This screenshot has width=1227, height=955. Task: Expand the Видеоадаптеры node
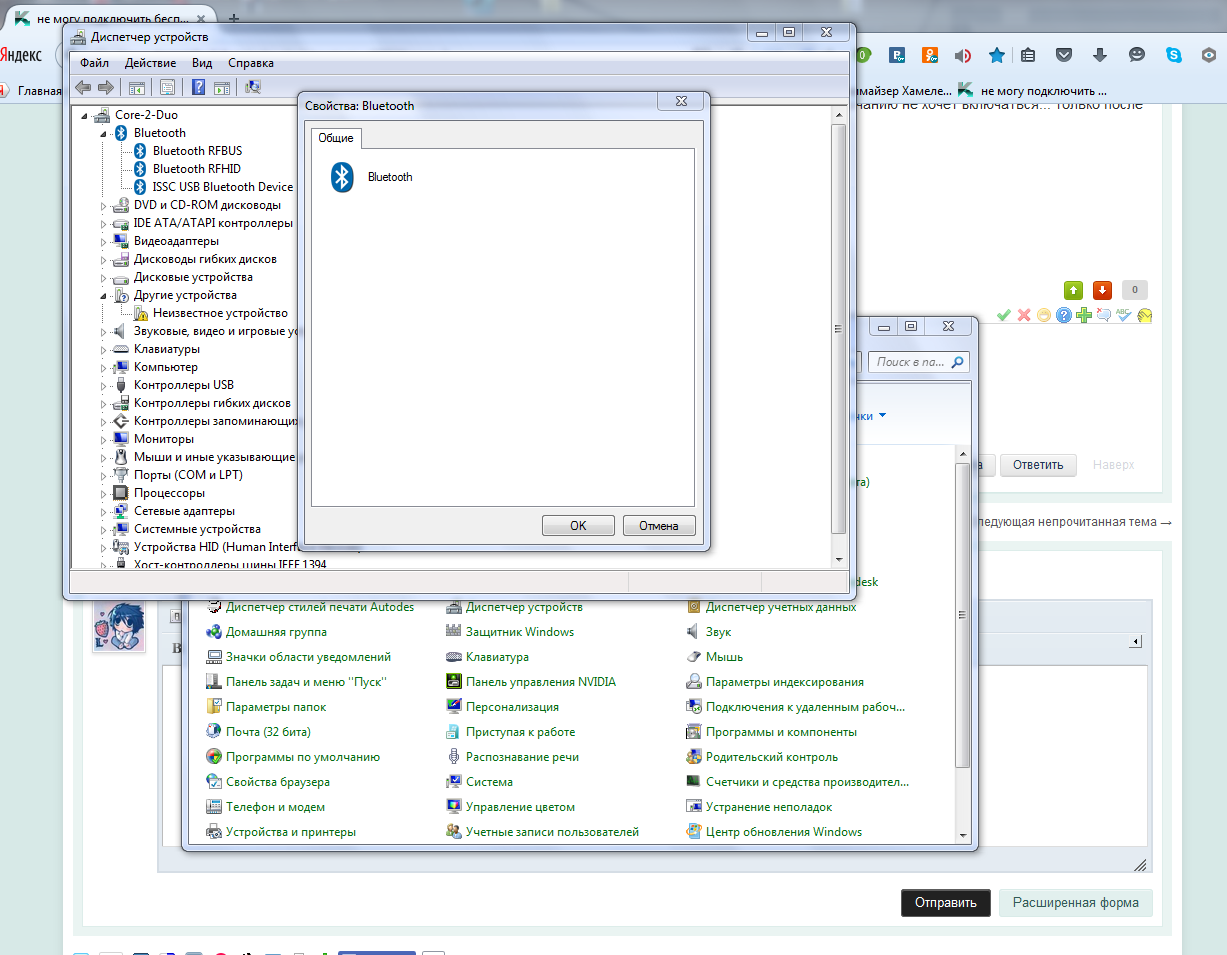(103, 241)
